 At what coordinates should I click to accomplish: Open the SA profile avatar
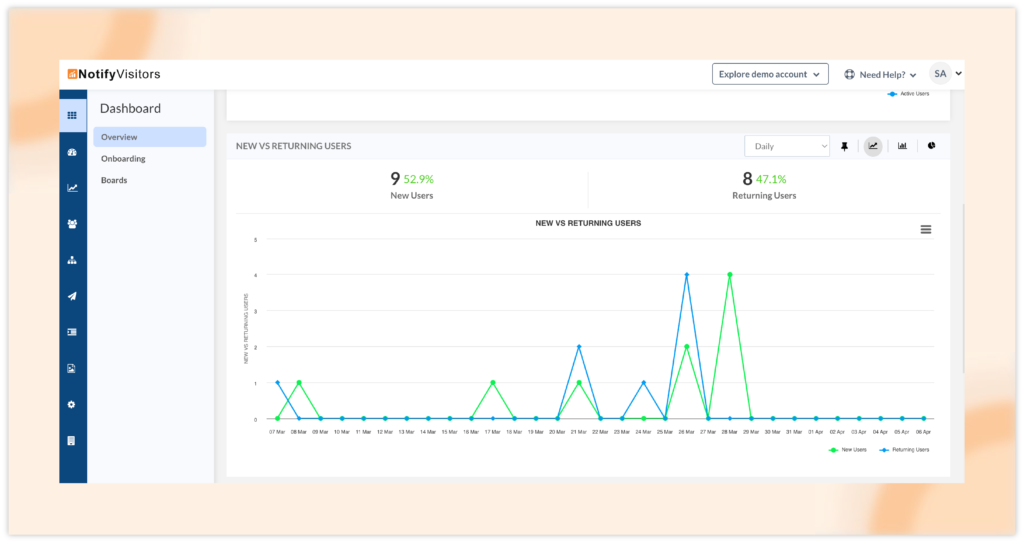(x=940, y=74)
